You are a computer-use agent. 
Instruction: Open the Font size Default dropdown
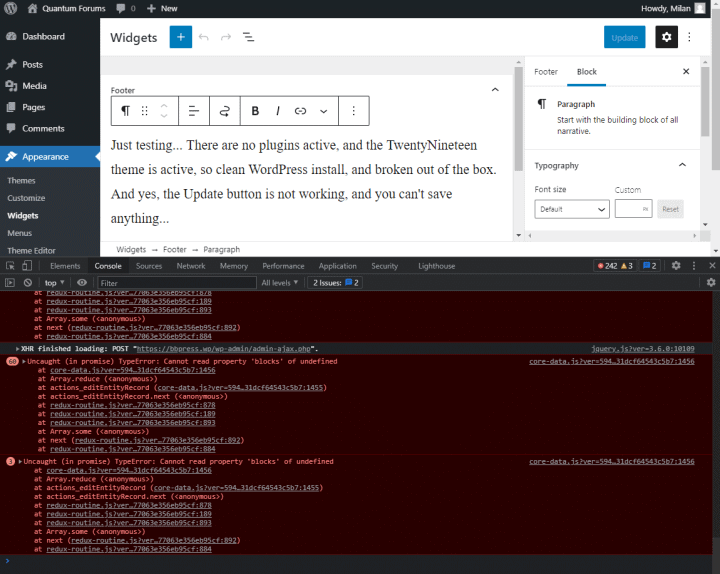point(572,209)
